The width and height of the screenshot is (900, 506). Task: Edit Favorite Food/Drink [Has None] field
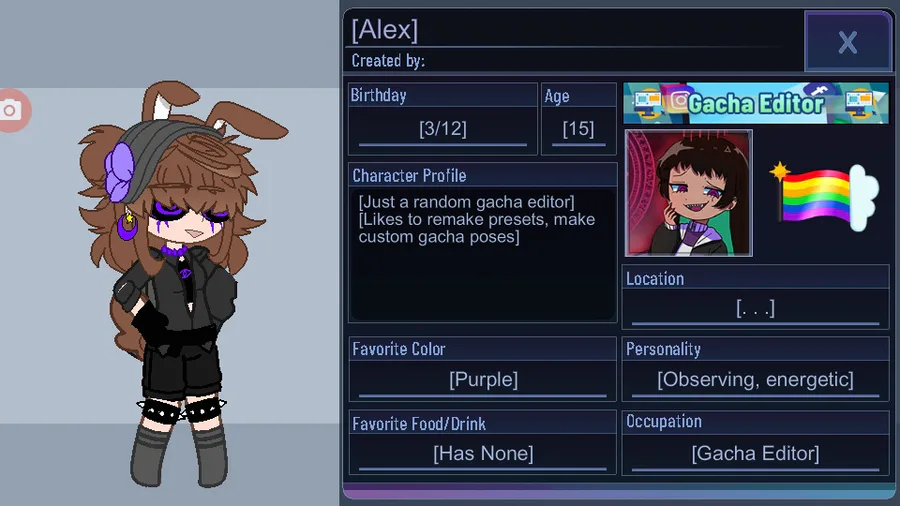tap(483, 453)
